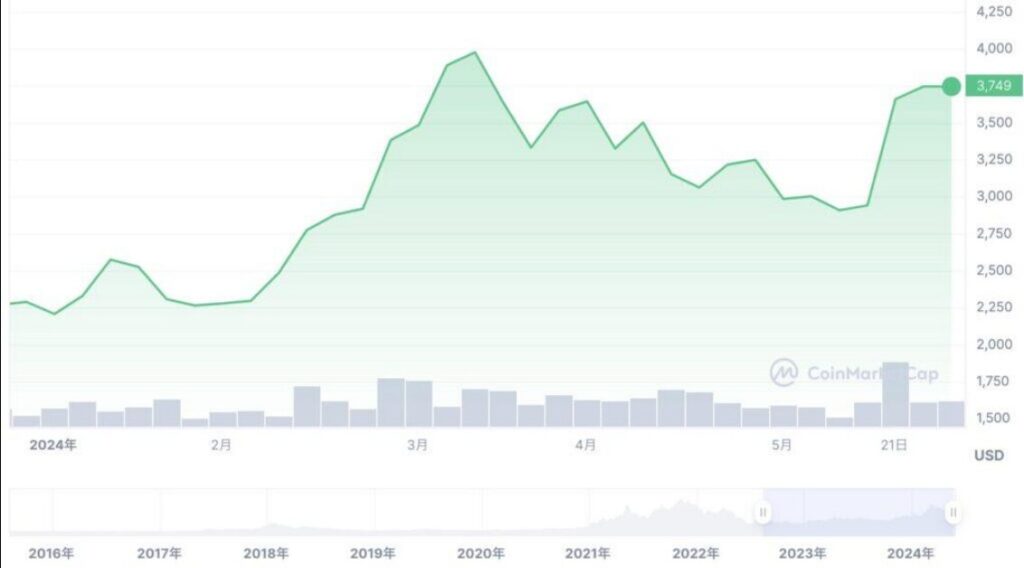Click the tallest volume bar above 21日
This screenshot has height=568, width=1024.
895,395
